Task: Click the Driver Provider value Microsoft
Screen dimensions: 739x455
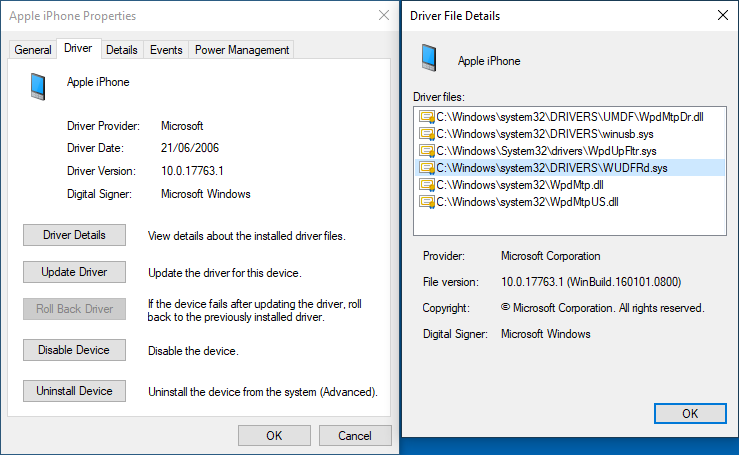Action: coord(182,126)
